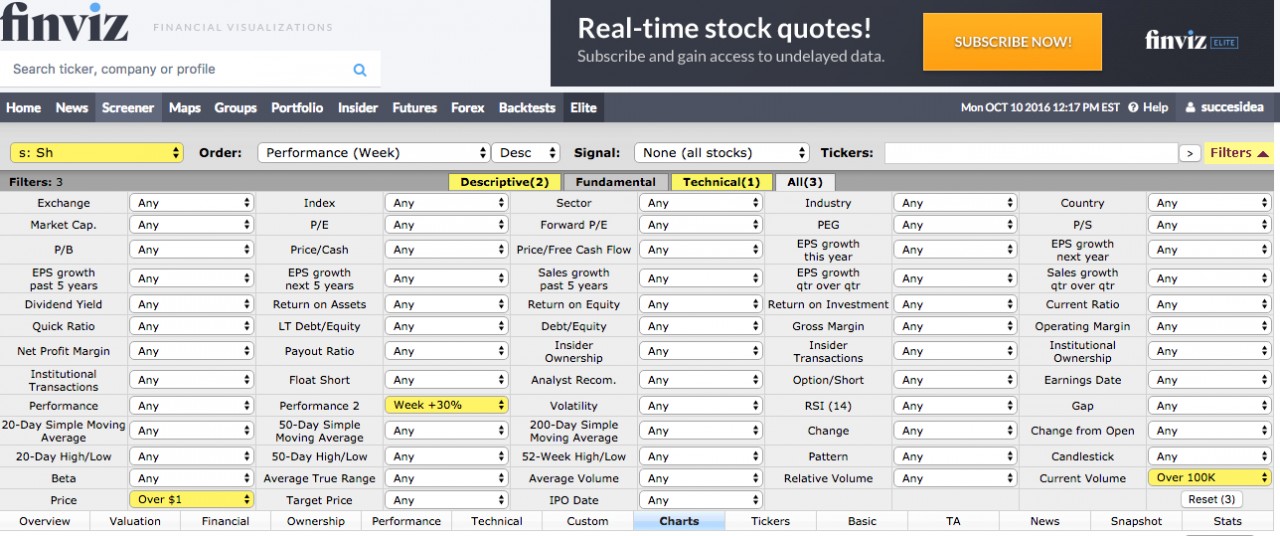Collapse the Filters panel
This screenshot has width=1280, height=536.
coord(1239,153)
